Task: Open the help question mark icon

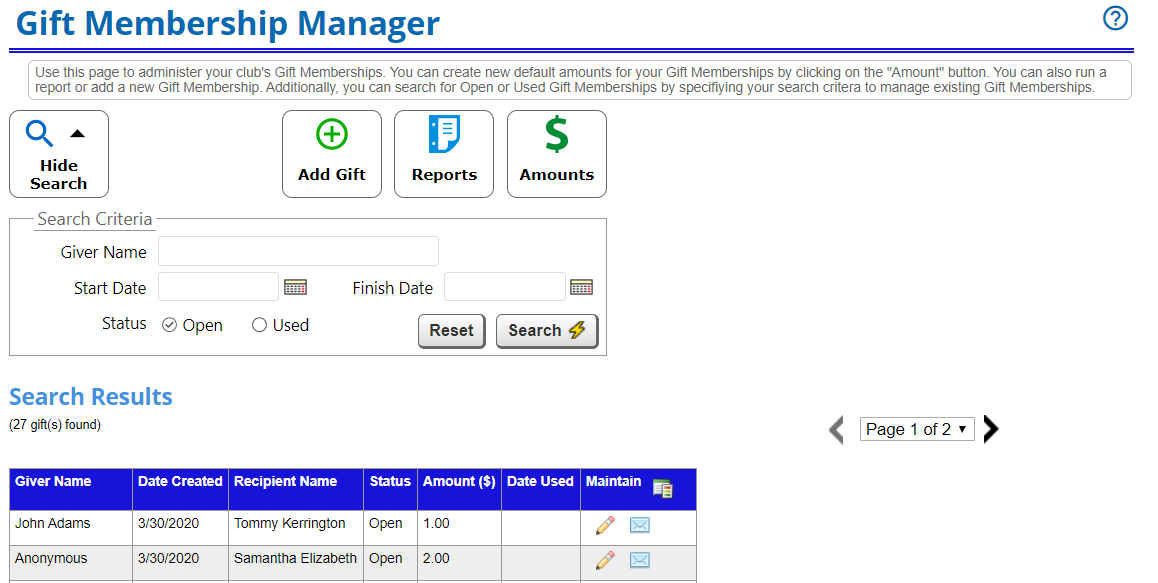Action: (1115, 18)
